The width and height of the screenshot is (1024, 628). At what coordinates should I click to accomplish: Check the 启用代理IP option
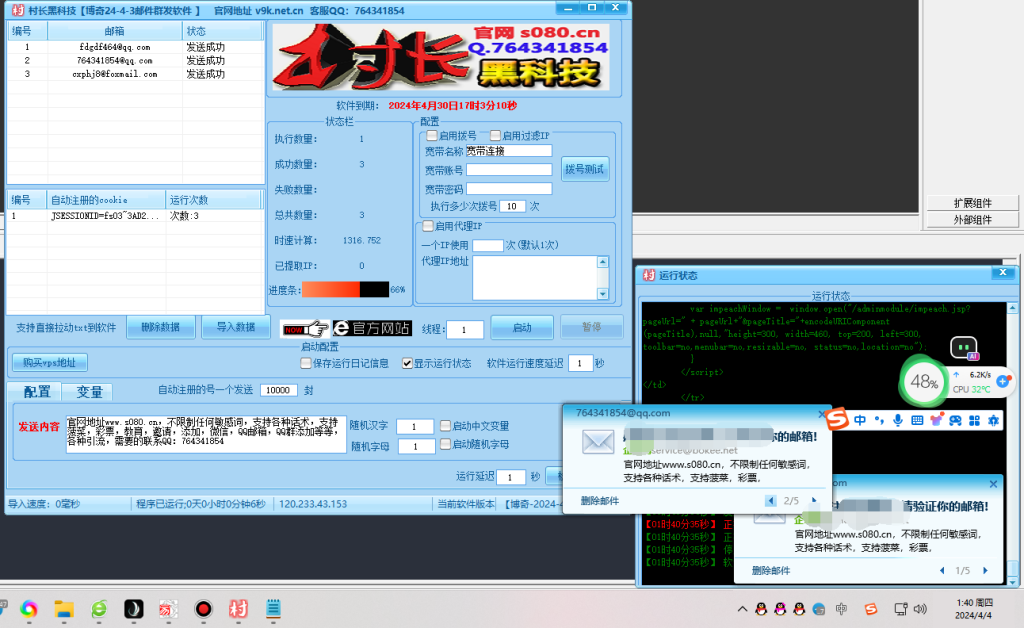(x=428, y=226)
